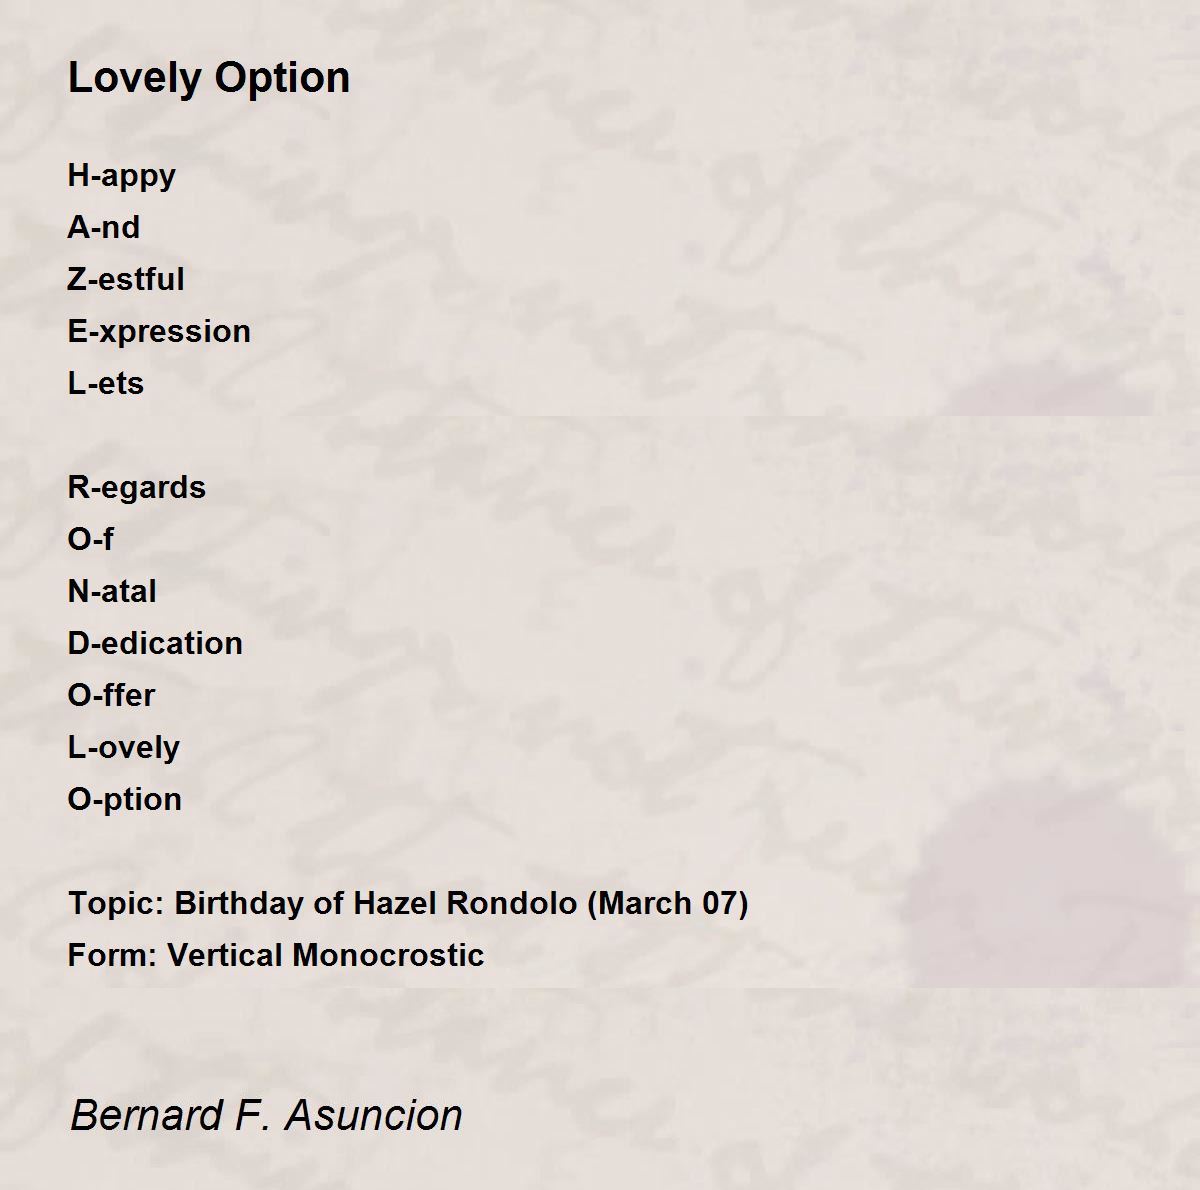Click the line D-edication

click(155, 643)
